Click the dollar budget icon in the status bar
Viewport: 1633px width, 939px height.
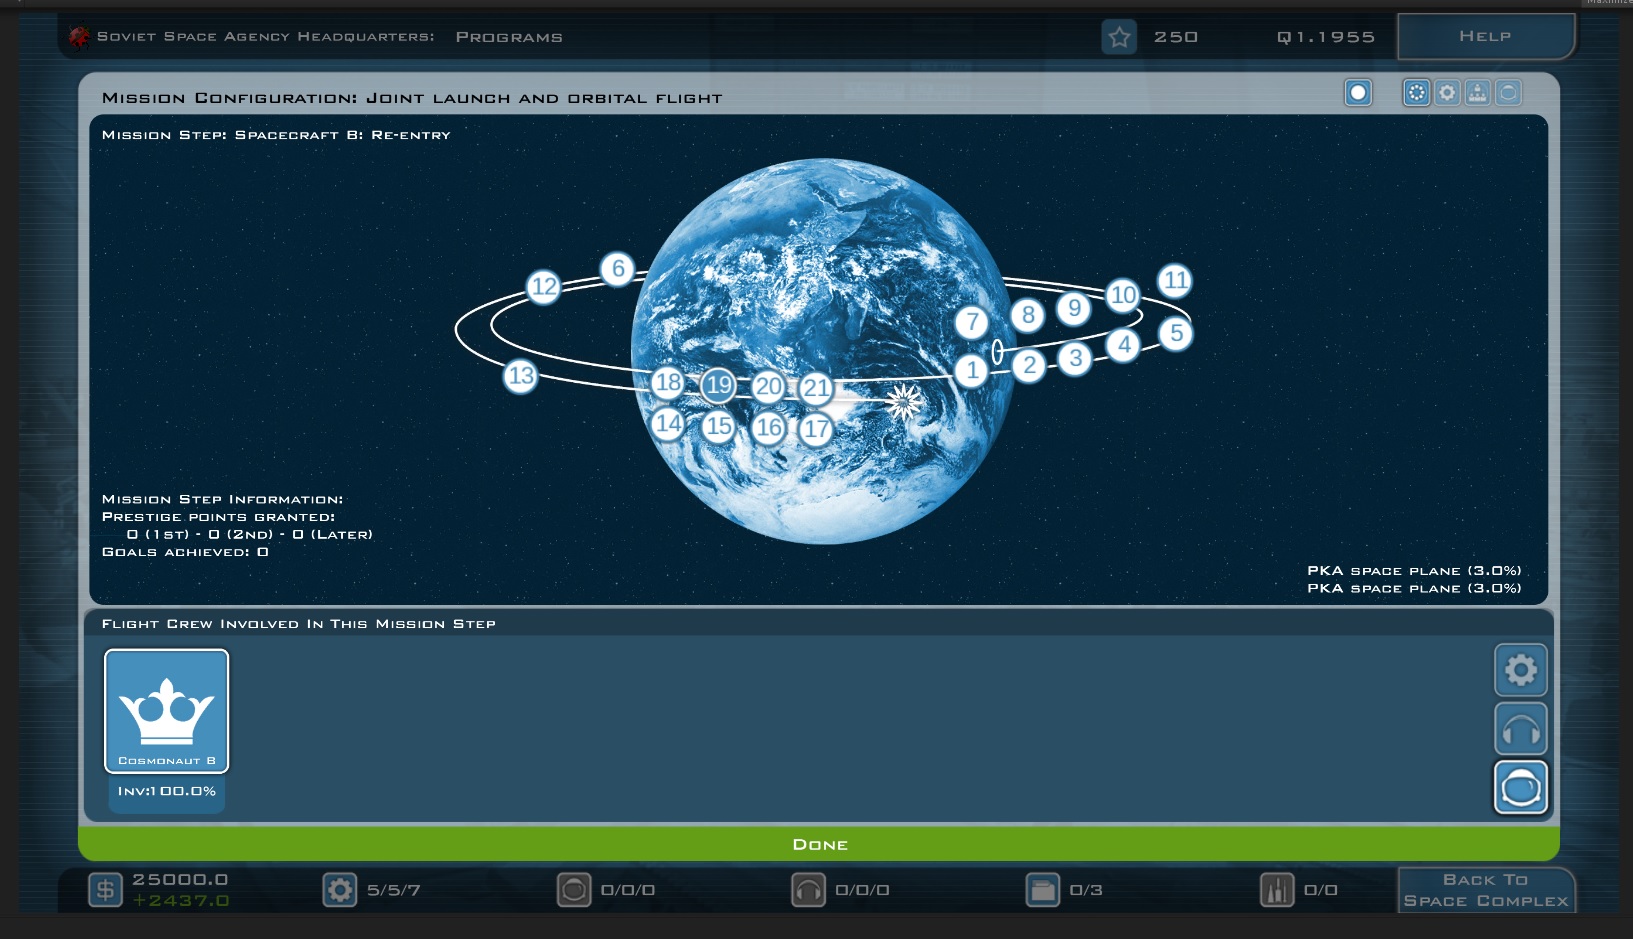coord(105,889)
